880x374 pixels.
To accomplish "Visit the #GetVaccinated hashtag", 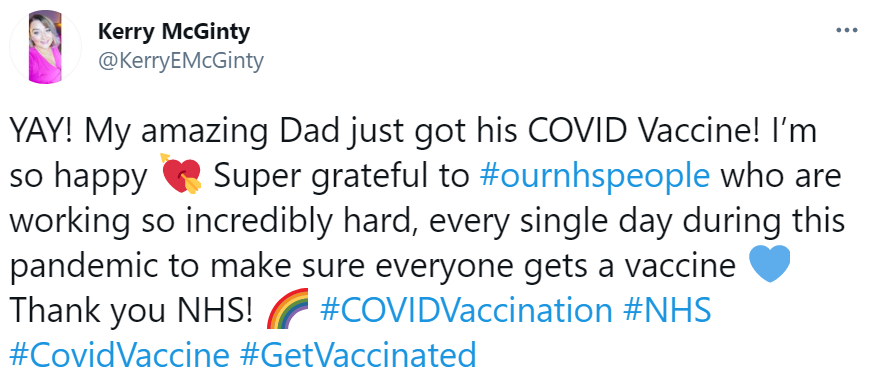I will click(x=358, y=354).
